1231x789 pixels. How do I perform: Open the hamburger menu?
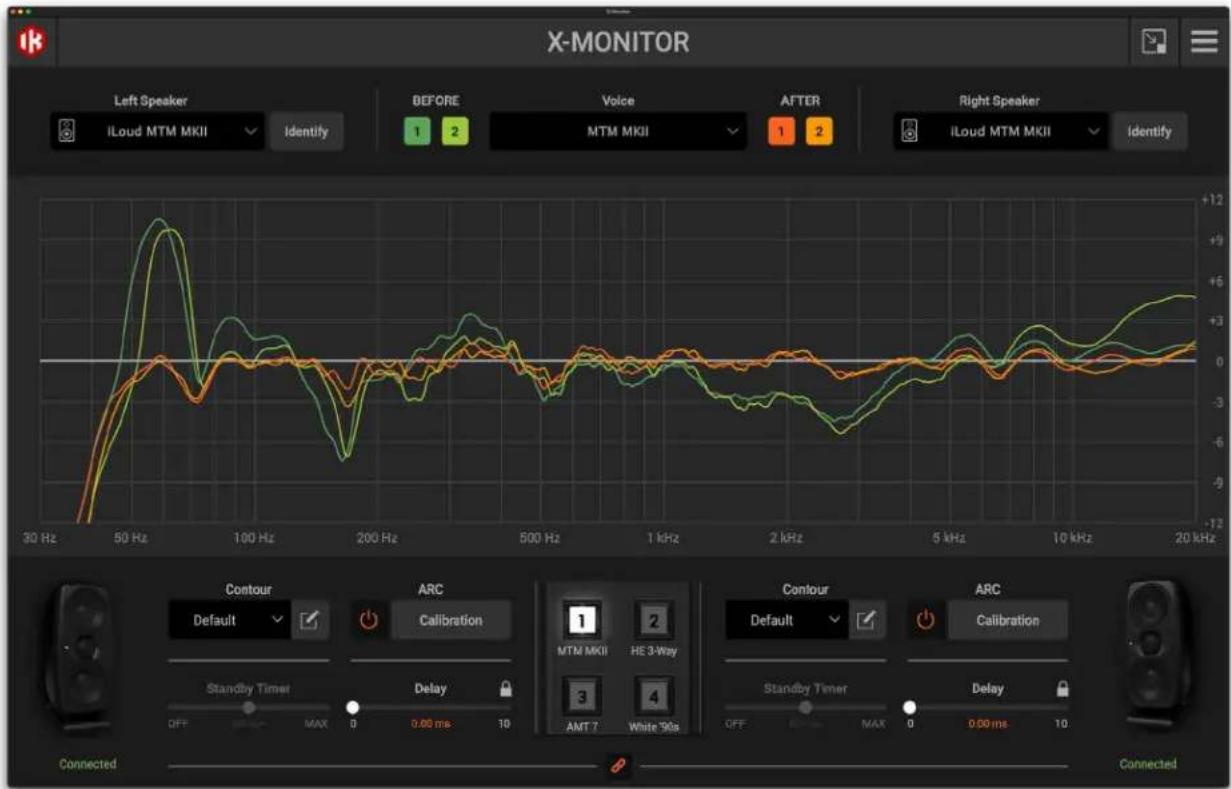(1204, 42)
